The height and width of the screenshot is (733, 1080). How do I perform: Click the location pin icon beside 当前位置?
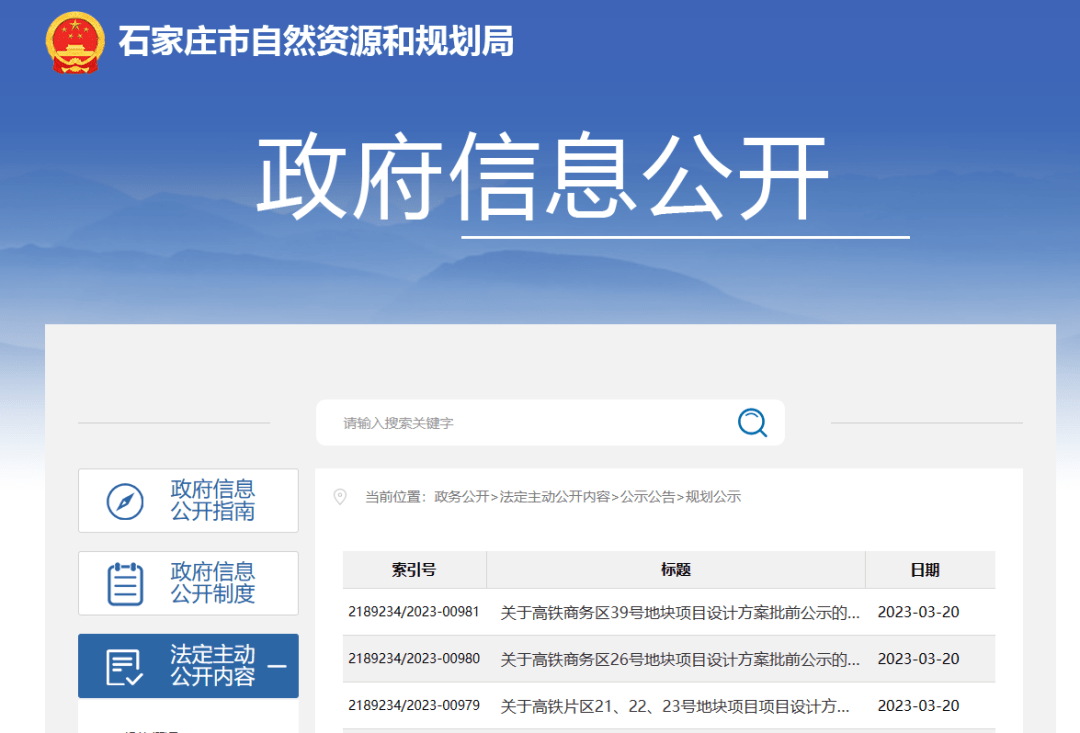point(340,497)
